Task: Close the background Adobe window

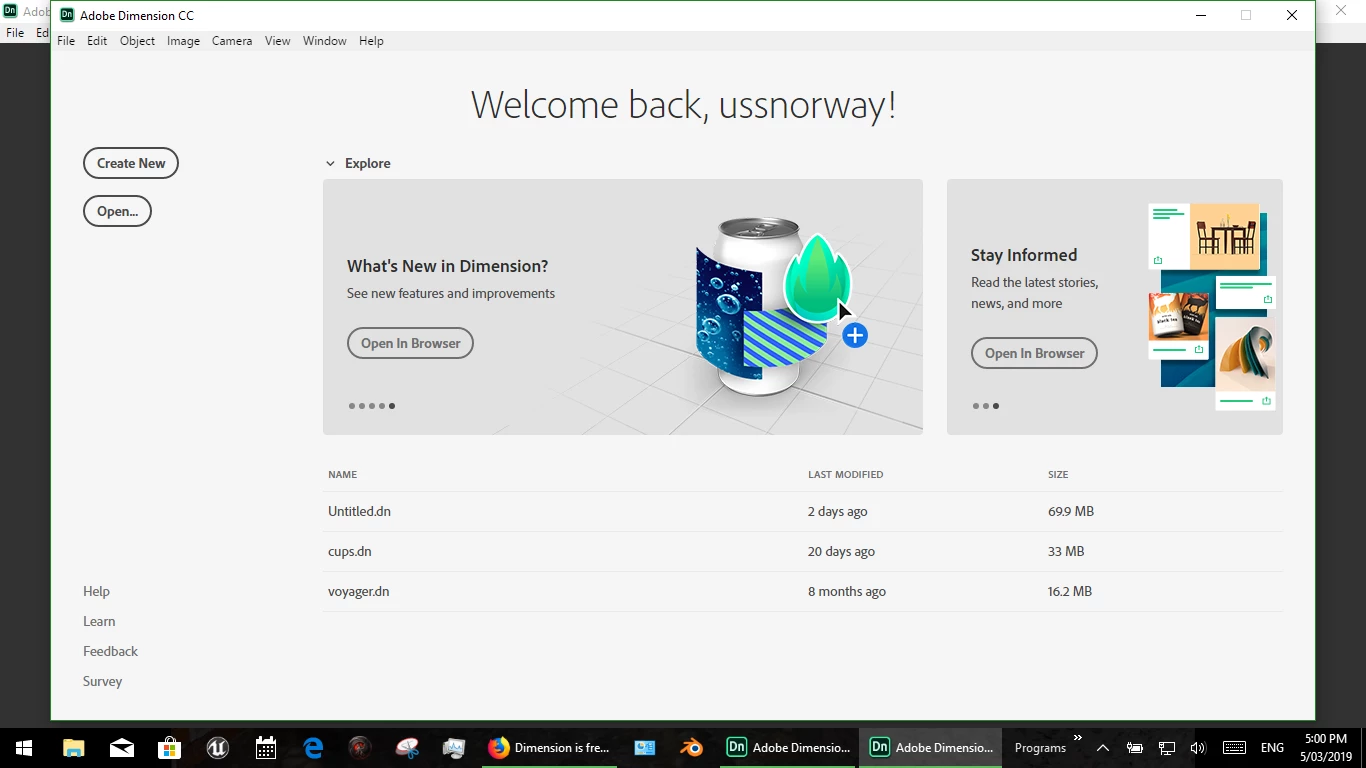Action: [1341, 11]
